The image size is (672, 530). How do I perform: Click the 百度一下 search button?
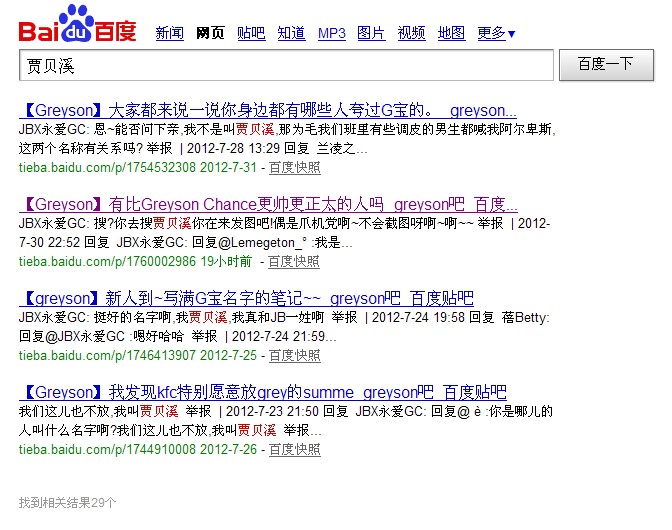click(x=606, y=65)
